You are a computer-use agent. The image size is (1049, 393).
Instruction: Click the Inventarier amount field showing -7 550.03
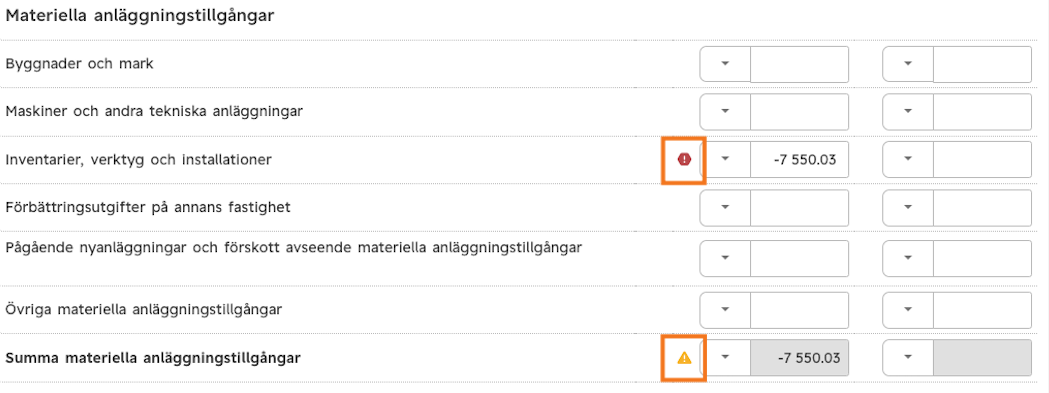click(799, 159)
